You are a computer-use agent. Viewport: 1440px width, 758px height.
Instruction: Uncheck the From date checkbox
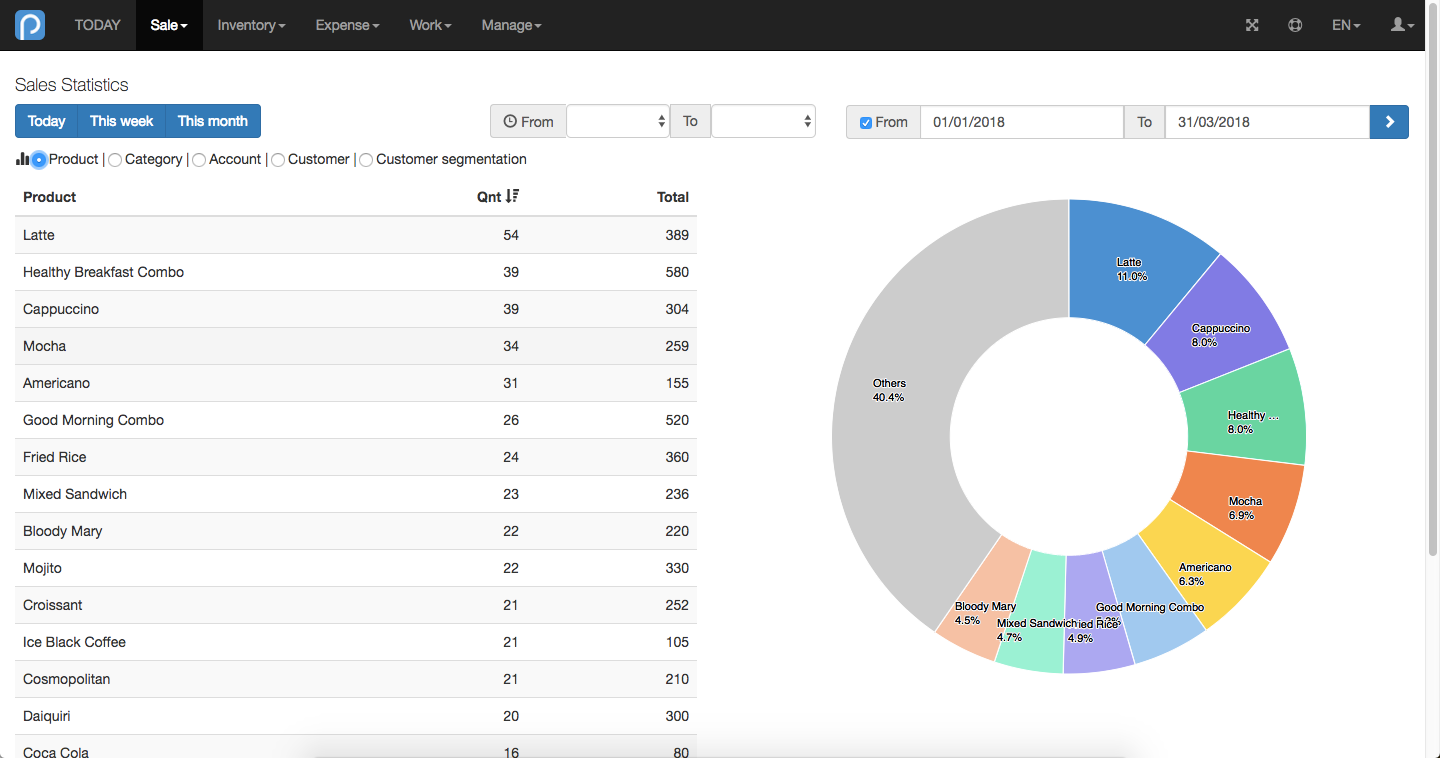[866, 123]
